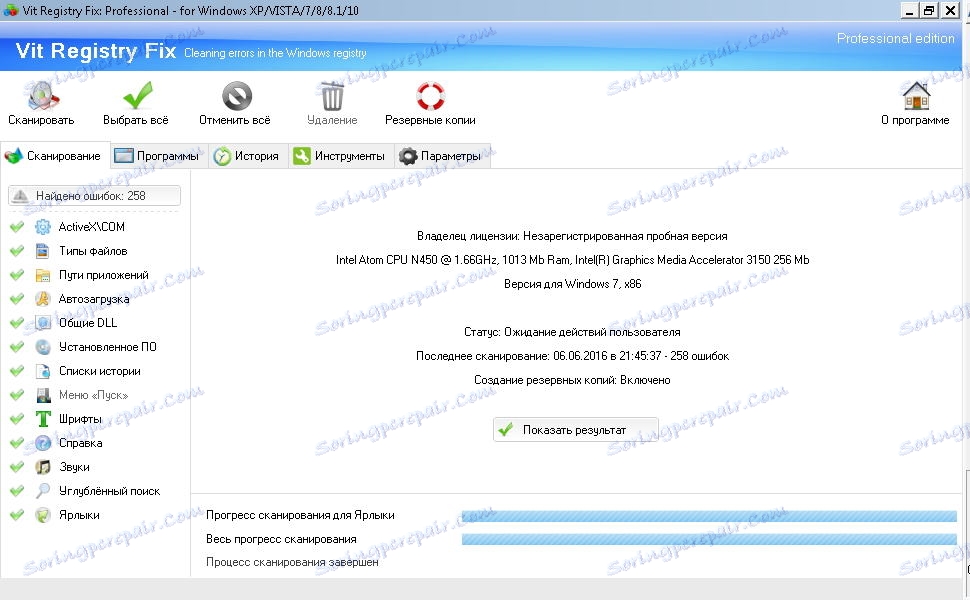Click the warning icon beside Найдено ошибок
Viewport: 970px width, 600px height.
20,195
